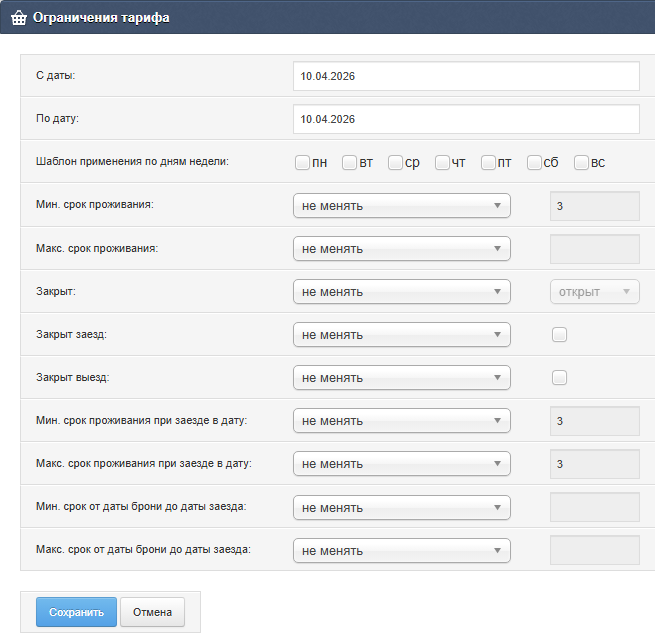The image size is (655, 641).
Task: Click the «Мин. срок проживания» value field
Action: (x=594, y=206)
